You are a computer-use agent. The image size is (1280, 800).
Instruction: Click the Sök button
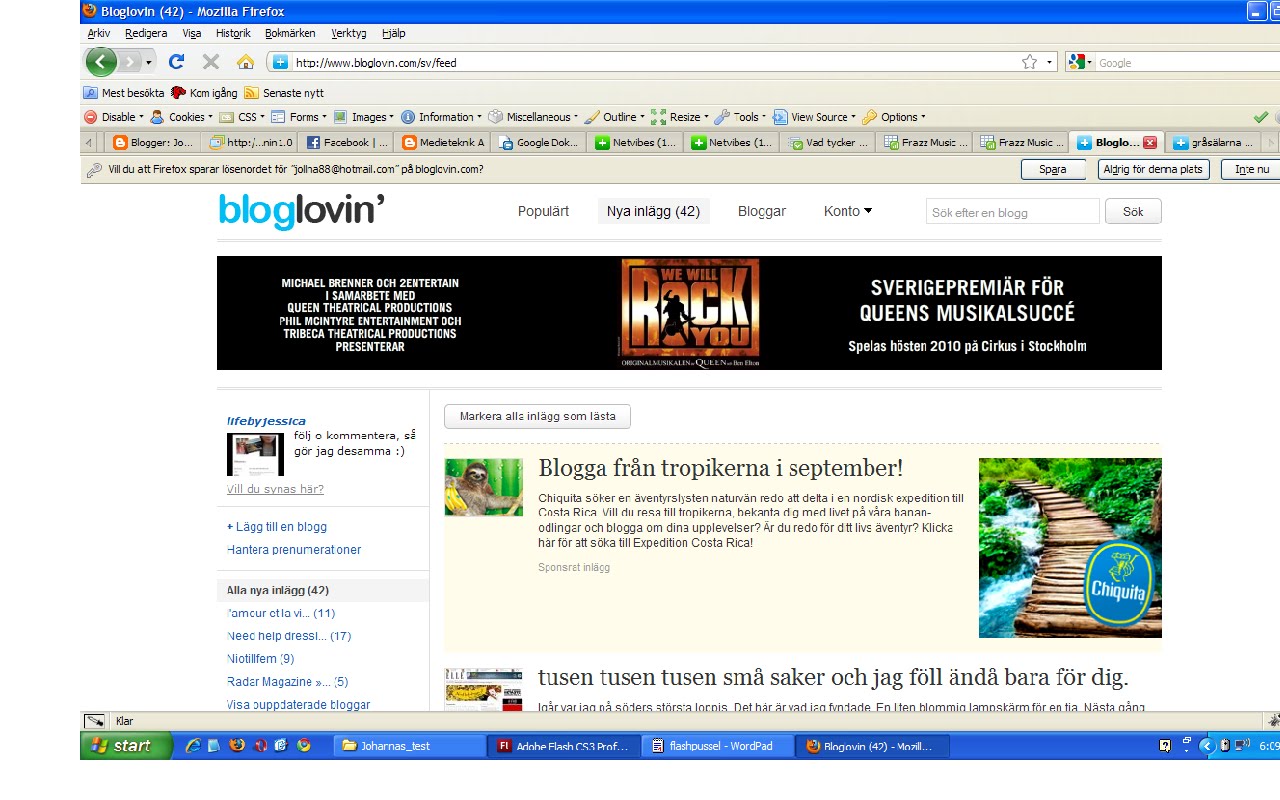[1133, 212]
